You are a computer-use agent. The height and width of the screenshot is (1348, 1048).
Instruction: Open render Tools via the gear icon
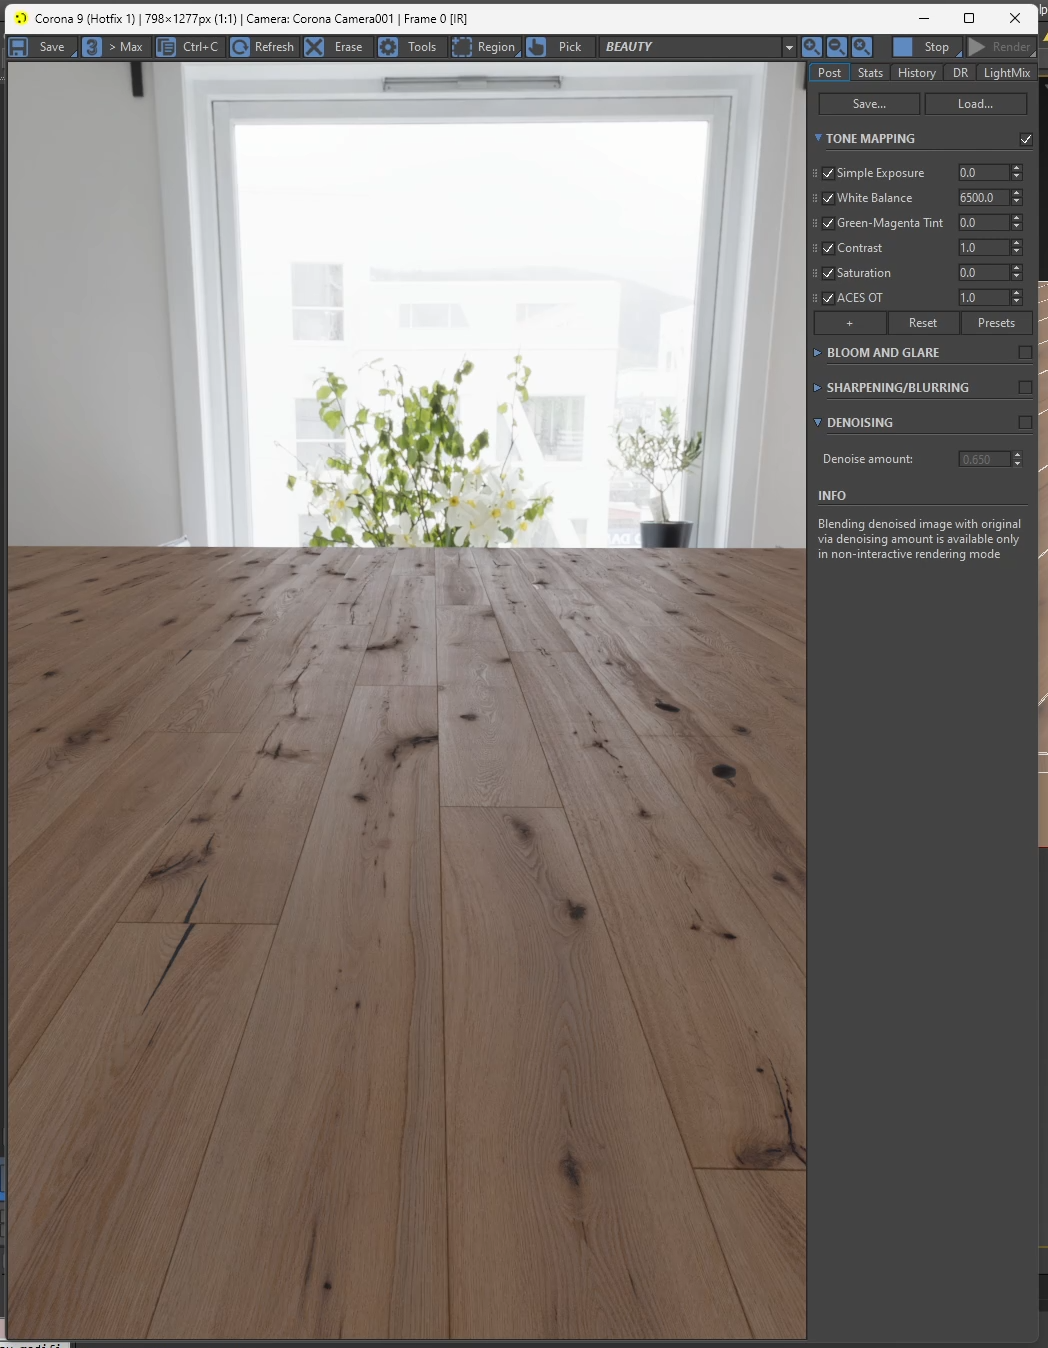pos(388,47)
